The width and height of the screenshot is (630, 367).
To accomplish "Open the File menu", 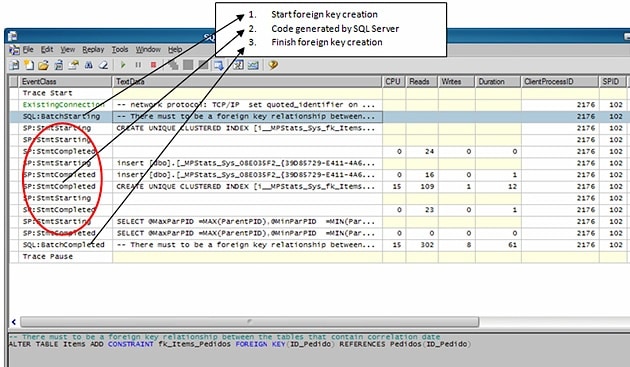I will (x=28, y=50).
